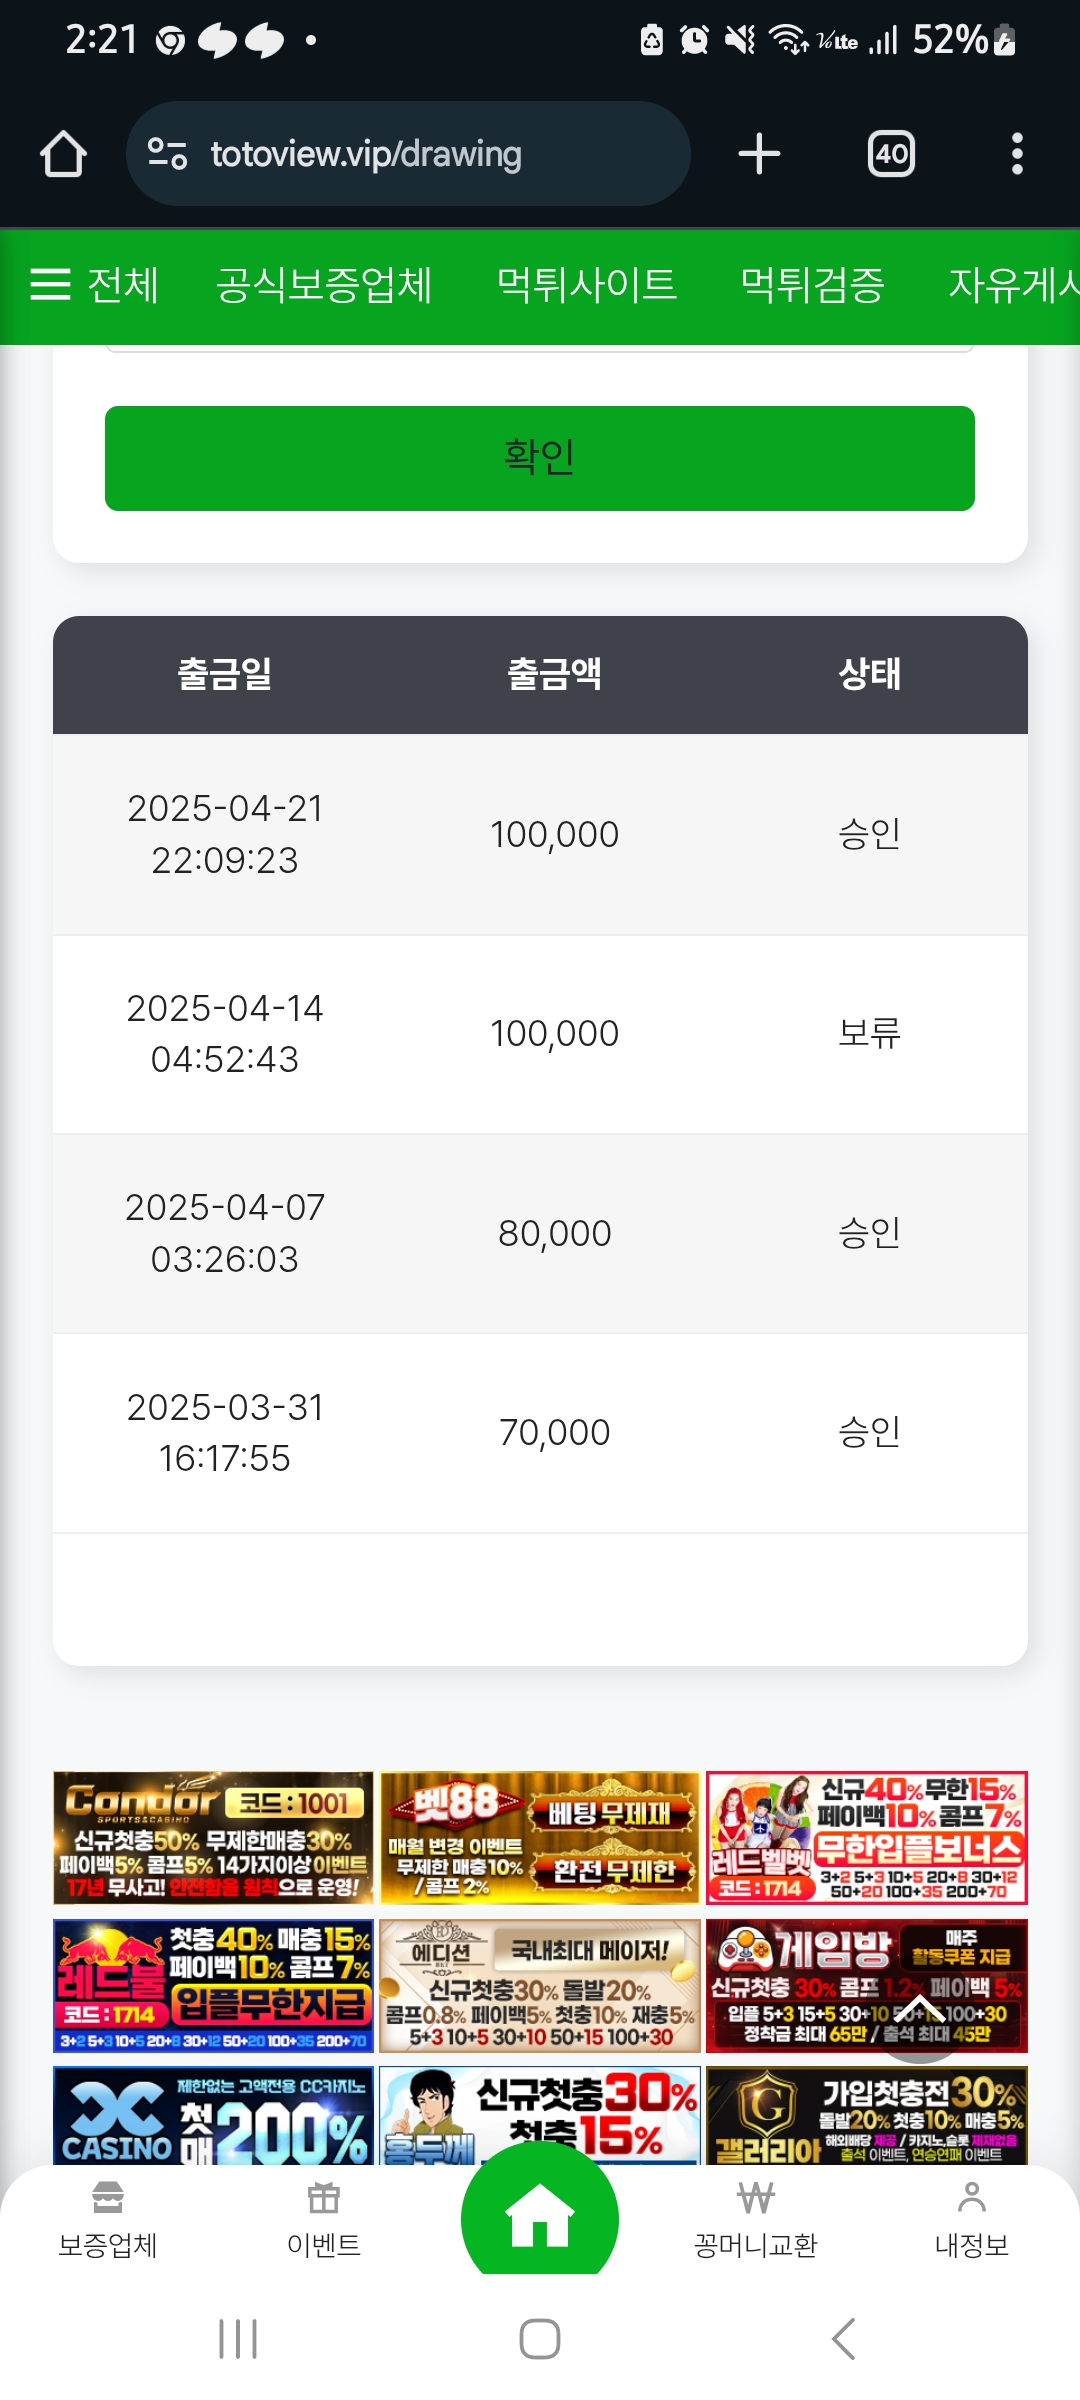
Task: Open the Condor 코드:1001 banner ad
Action: coord(213,1837)
